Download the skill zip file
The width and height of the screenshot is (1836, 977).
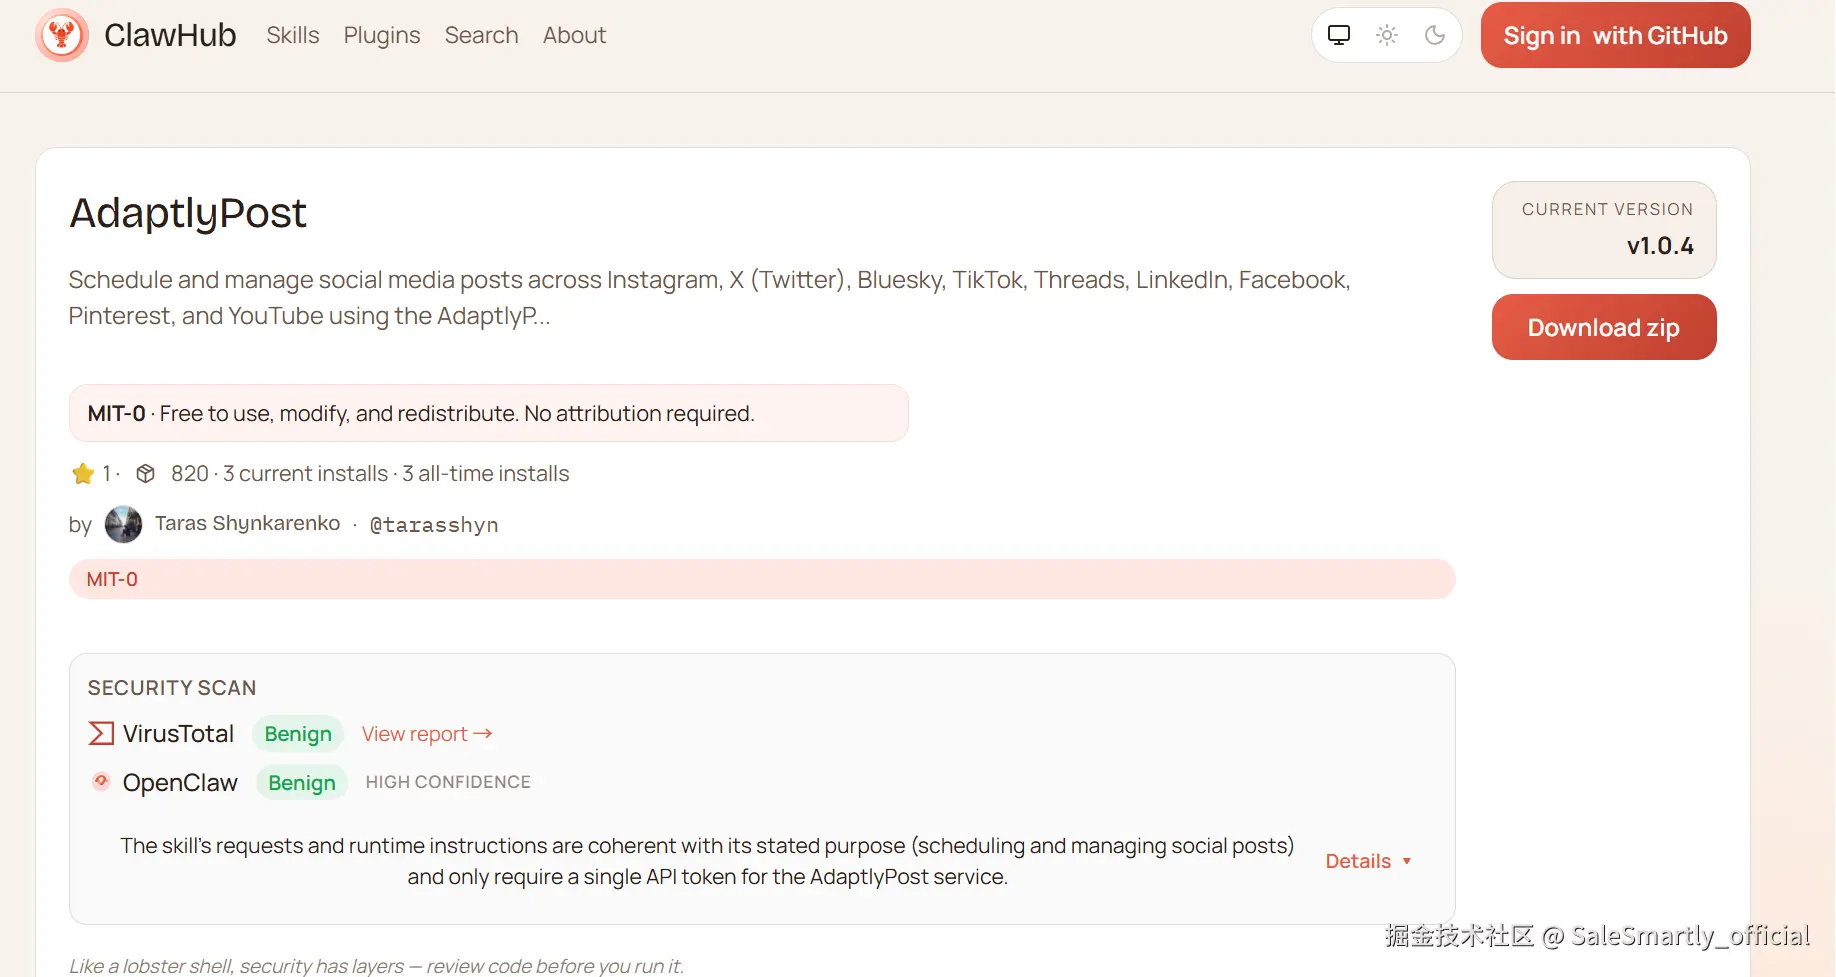[1603, 327]
